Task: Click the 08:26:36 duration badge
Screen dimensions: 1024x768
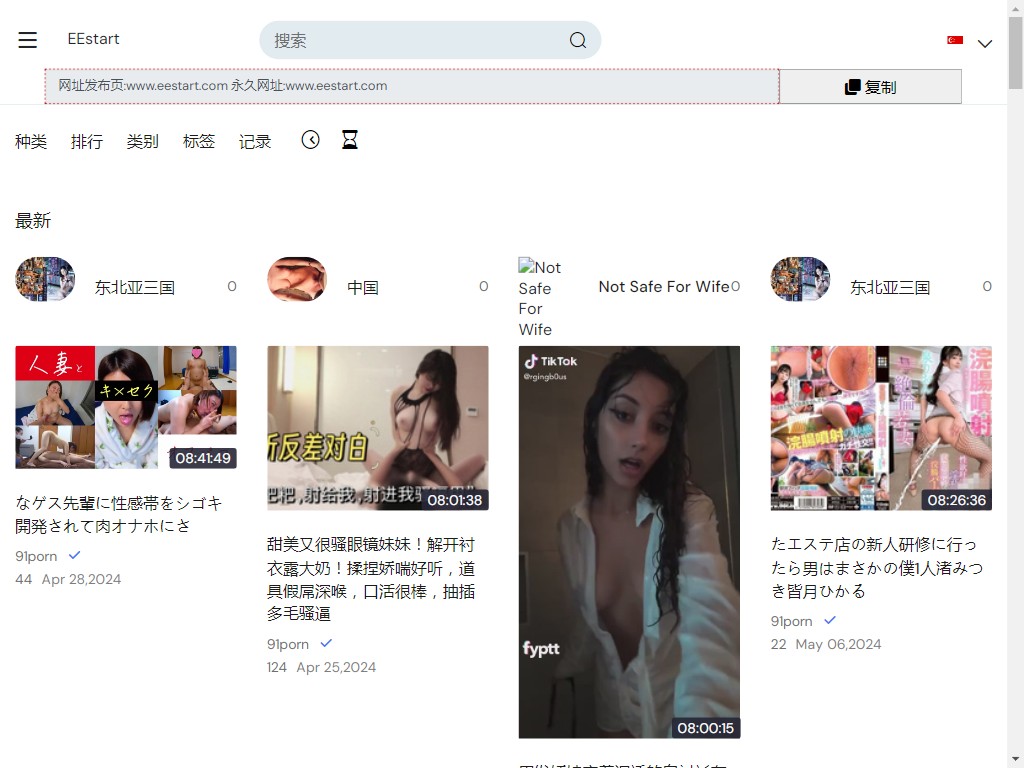Action: tap(957, 500)
